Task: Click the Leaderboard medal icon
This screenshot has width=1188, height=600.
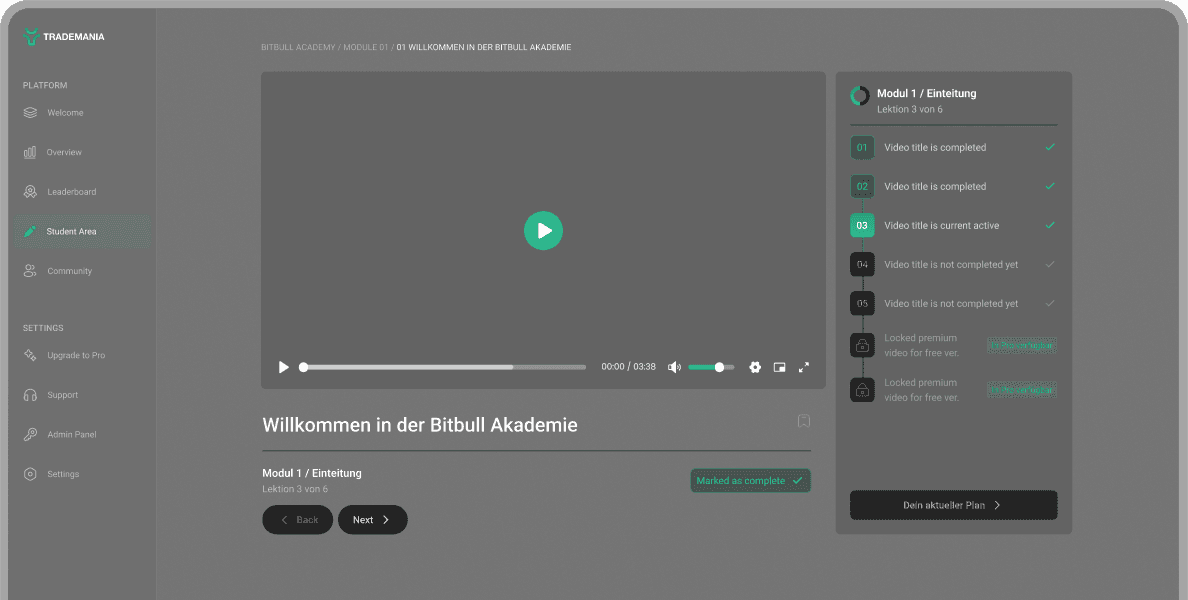Action: [x=30, y=192]
